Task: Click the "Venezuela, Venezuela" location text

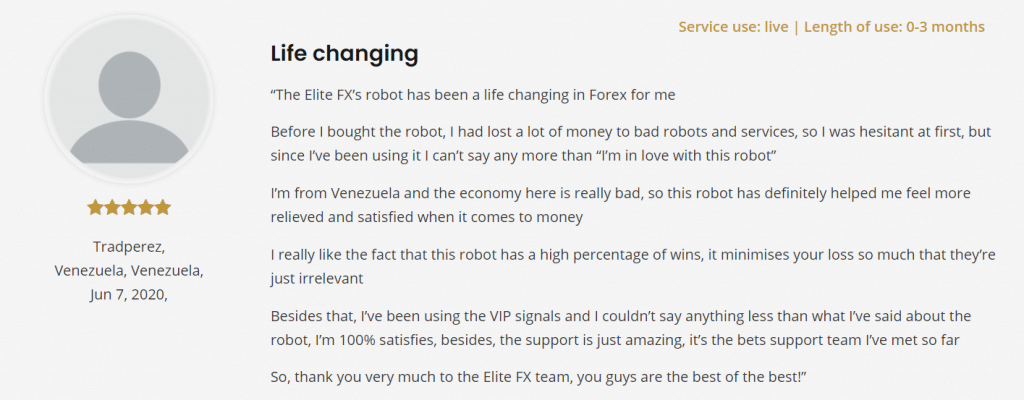Action: pos(128,270)
